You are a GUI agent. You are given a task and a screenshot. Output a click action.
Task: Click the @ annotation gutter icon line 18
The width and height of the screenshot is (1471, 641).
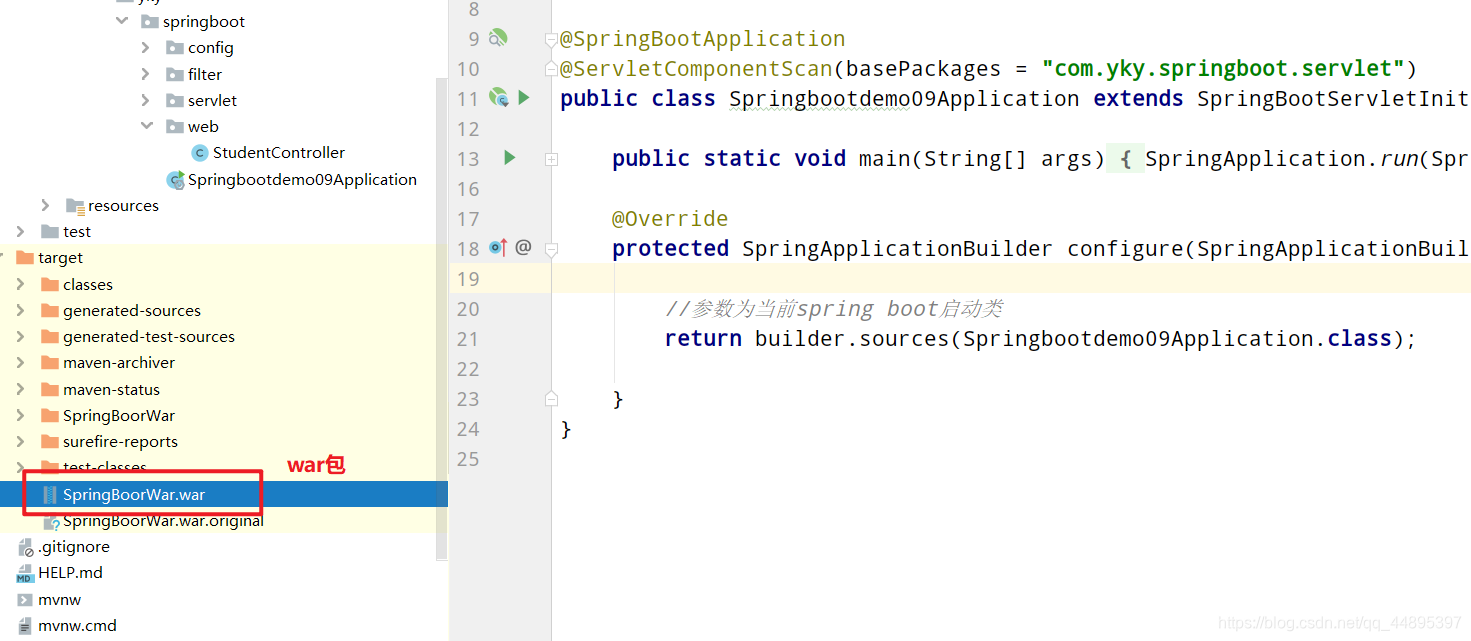tap(523, 247)
